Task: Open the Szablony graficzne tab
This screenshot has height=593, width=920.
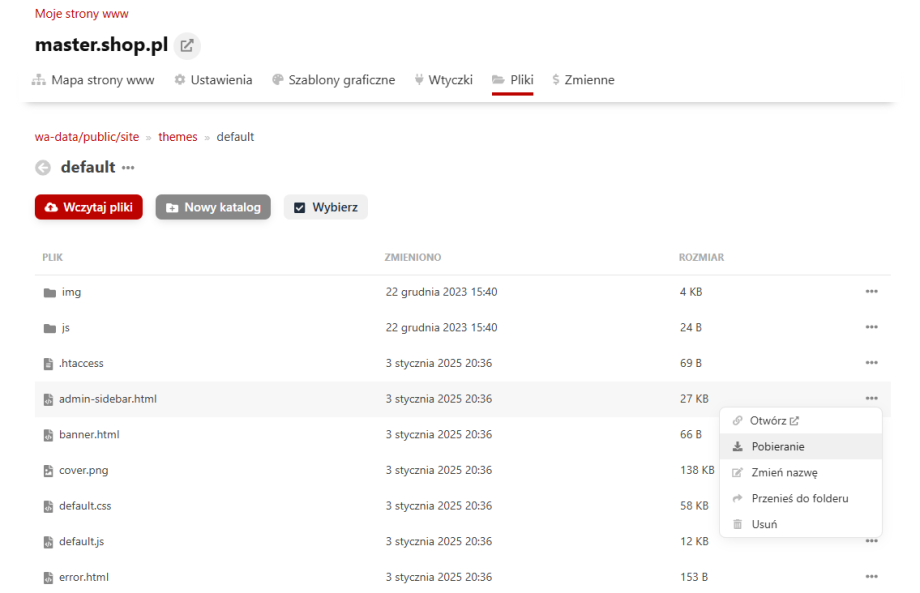Action: coord(333,80)
